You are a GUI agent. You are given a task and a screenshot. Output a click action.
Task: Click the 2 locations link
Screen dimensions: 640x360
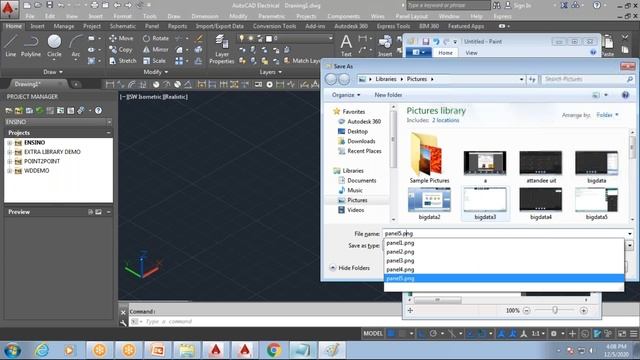click(x=445, y=120)
